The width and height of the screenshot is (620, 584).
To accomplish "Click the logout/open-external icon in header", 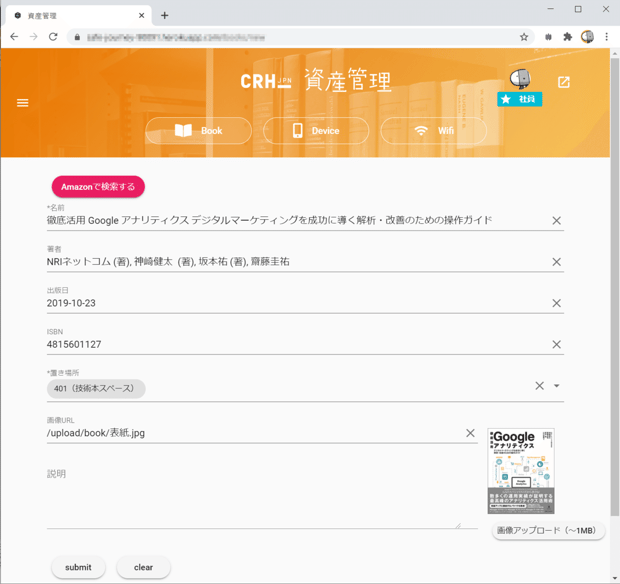I will tap(563, 82).
